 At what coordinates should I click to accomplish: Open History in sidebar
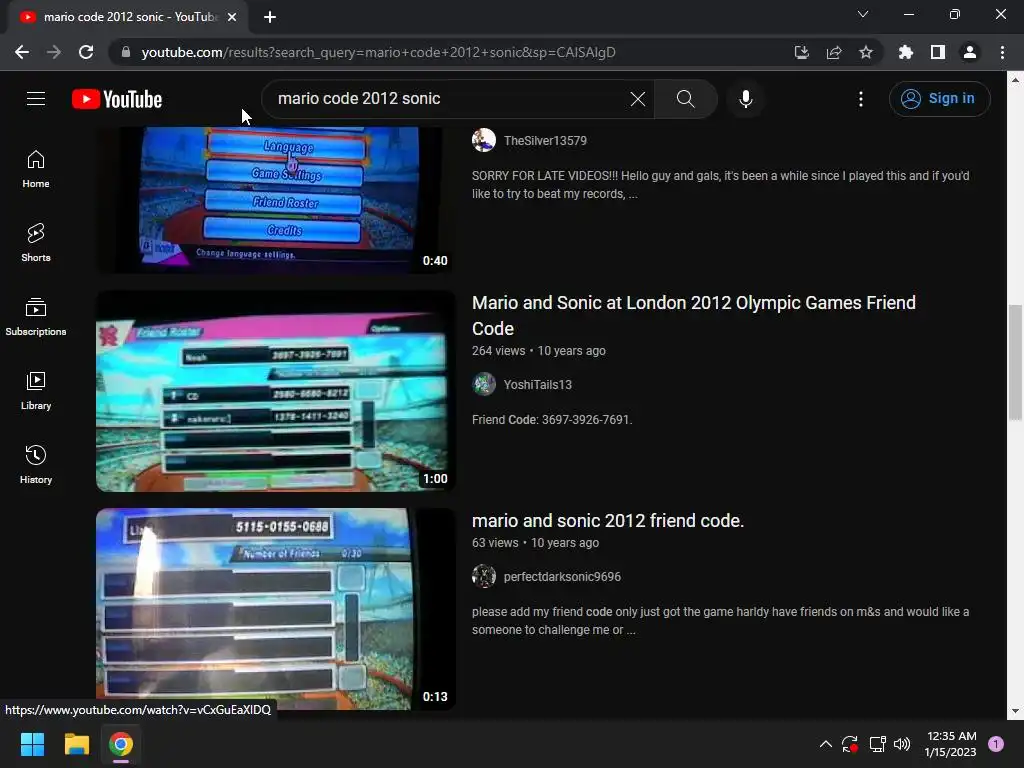tap(36, 465)
